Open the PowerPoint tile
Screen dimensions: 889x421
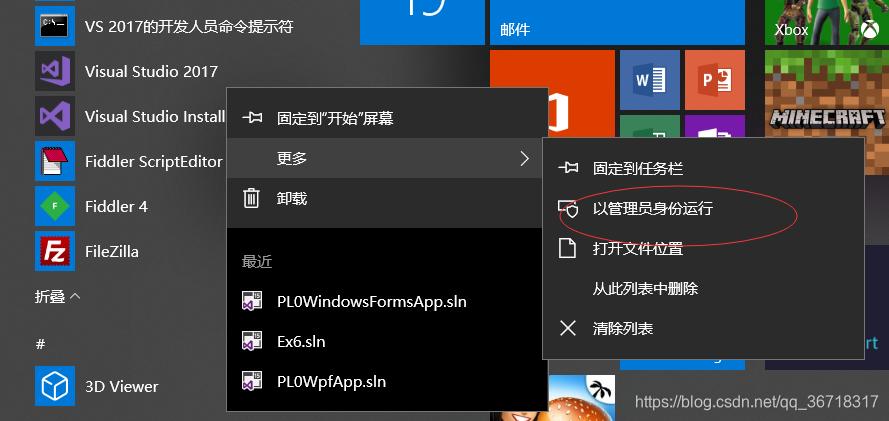click(715, 80)
